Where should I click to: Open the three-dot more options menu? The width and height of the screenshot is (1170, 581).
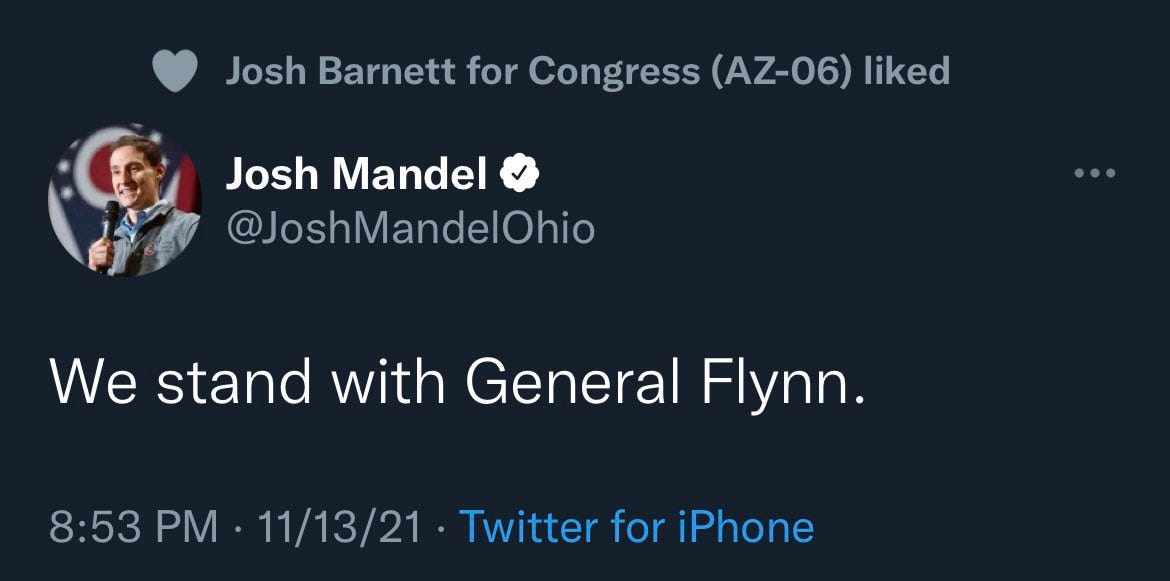1095,173
